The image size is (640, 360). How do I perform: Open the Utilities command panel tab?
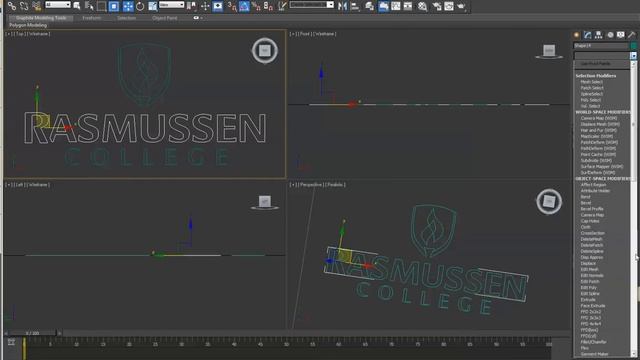point(631,35)
